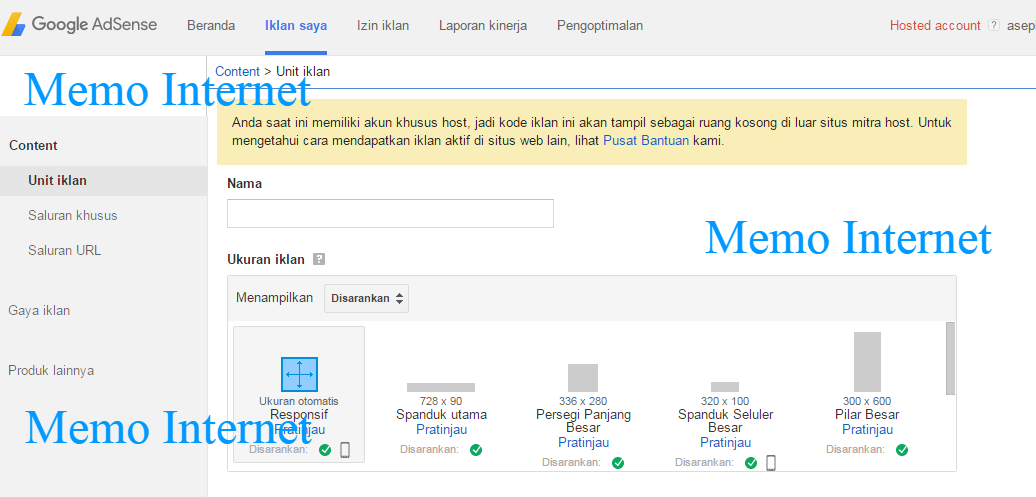1036x497 pixels.
Task: Click the Google AdSense logo
Action: point(79,25)
